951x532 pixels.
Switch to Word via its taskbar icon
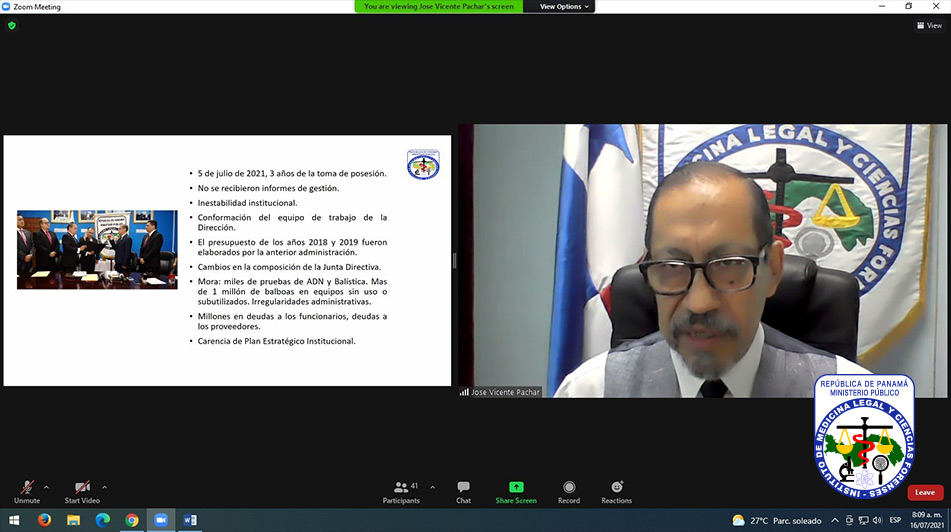(190, 520)
